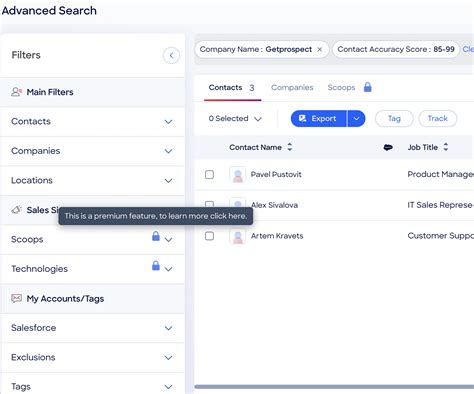This screenshot has height=394, width=474.
Task: Click the Main Filters person icon
Action: tap(16, 92)
